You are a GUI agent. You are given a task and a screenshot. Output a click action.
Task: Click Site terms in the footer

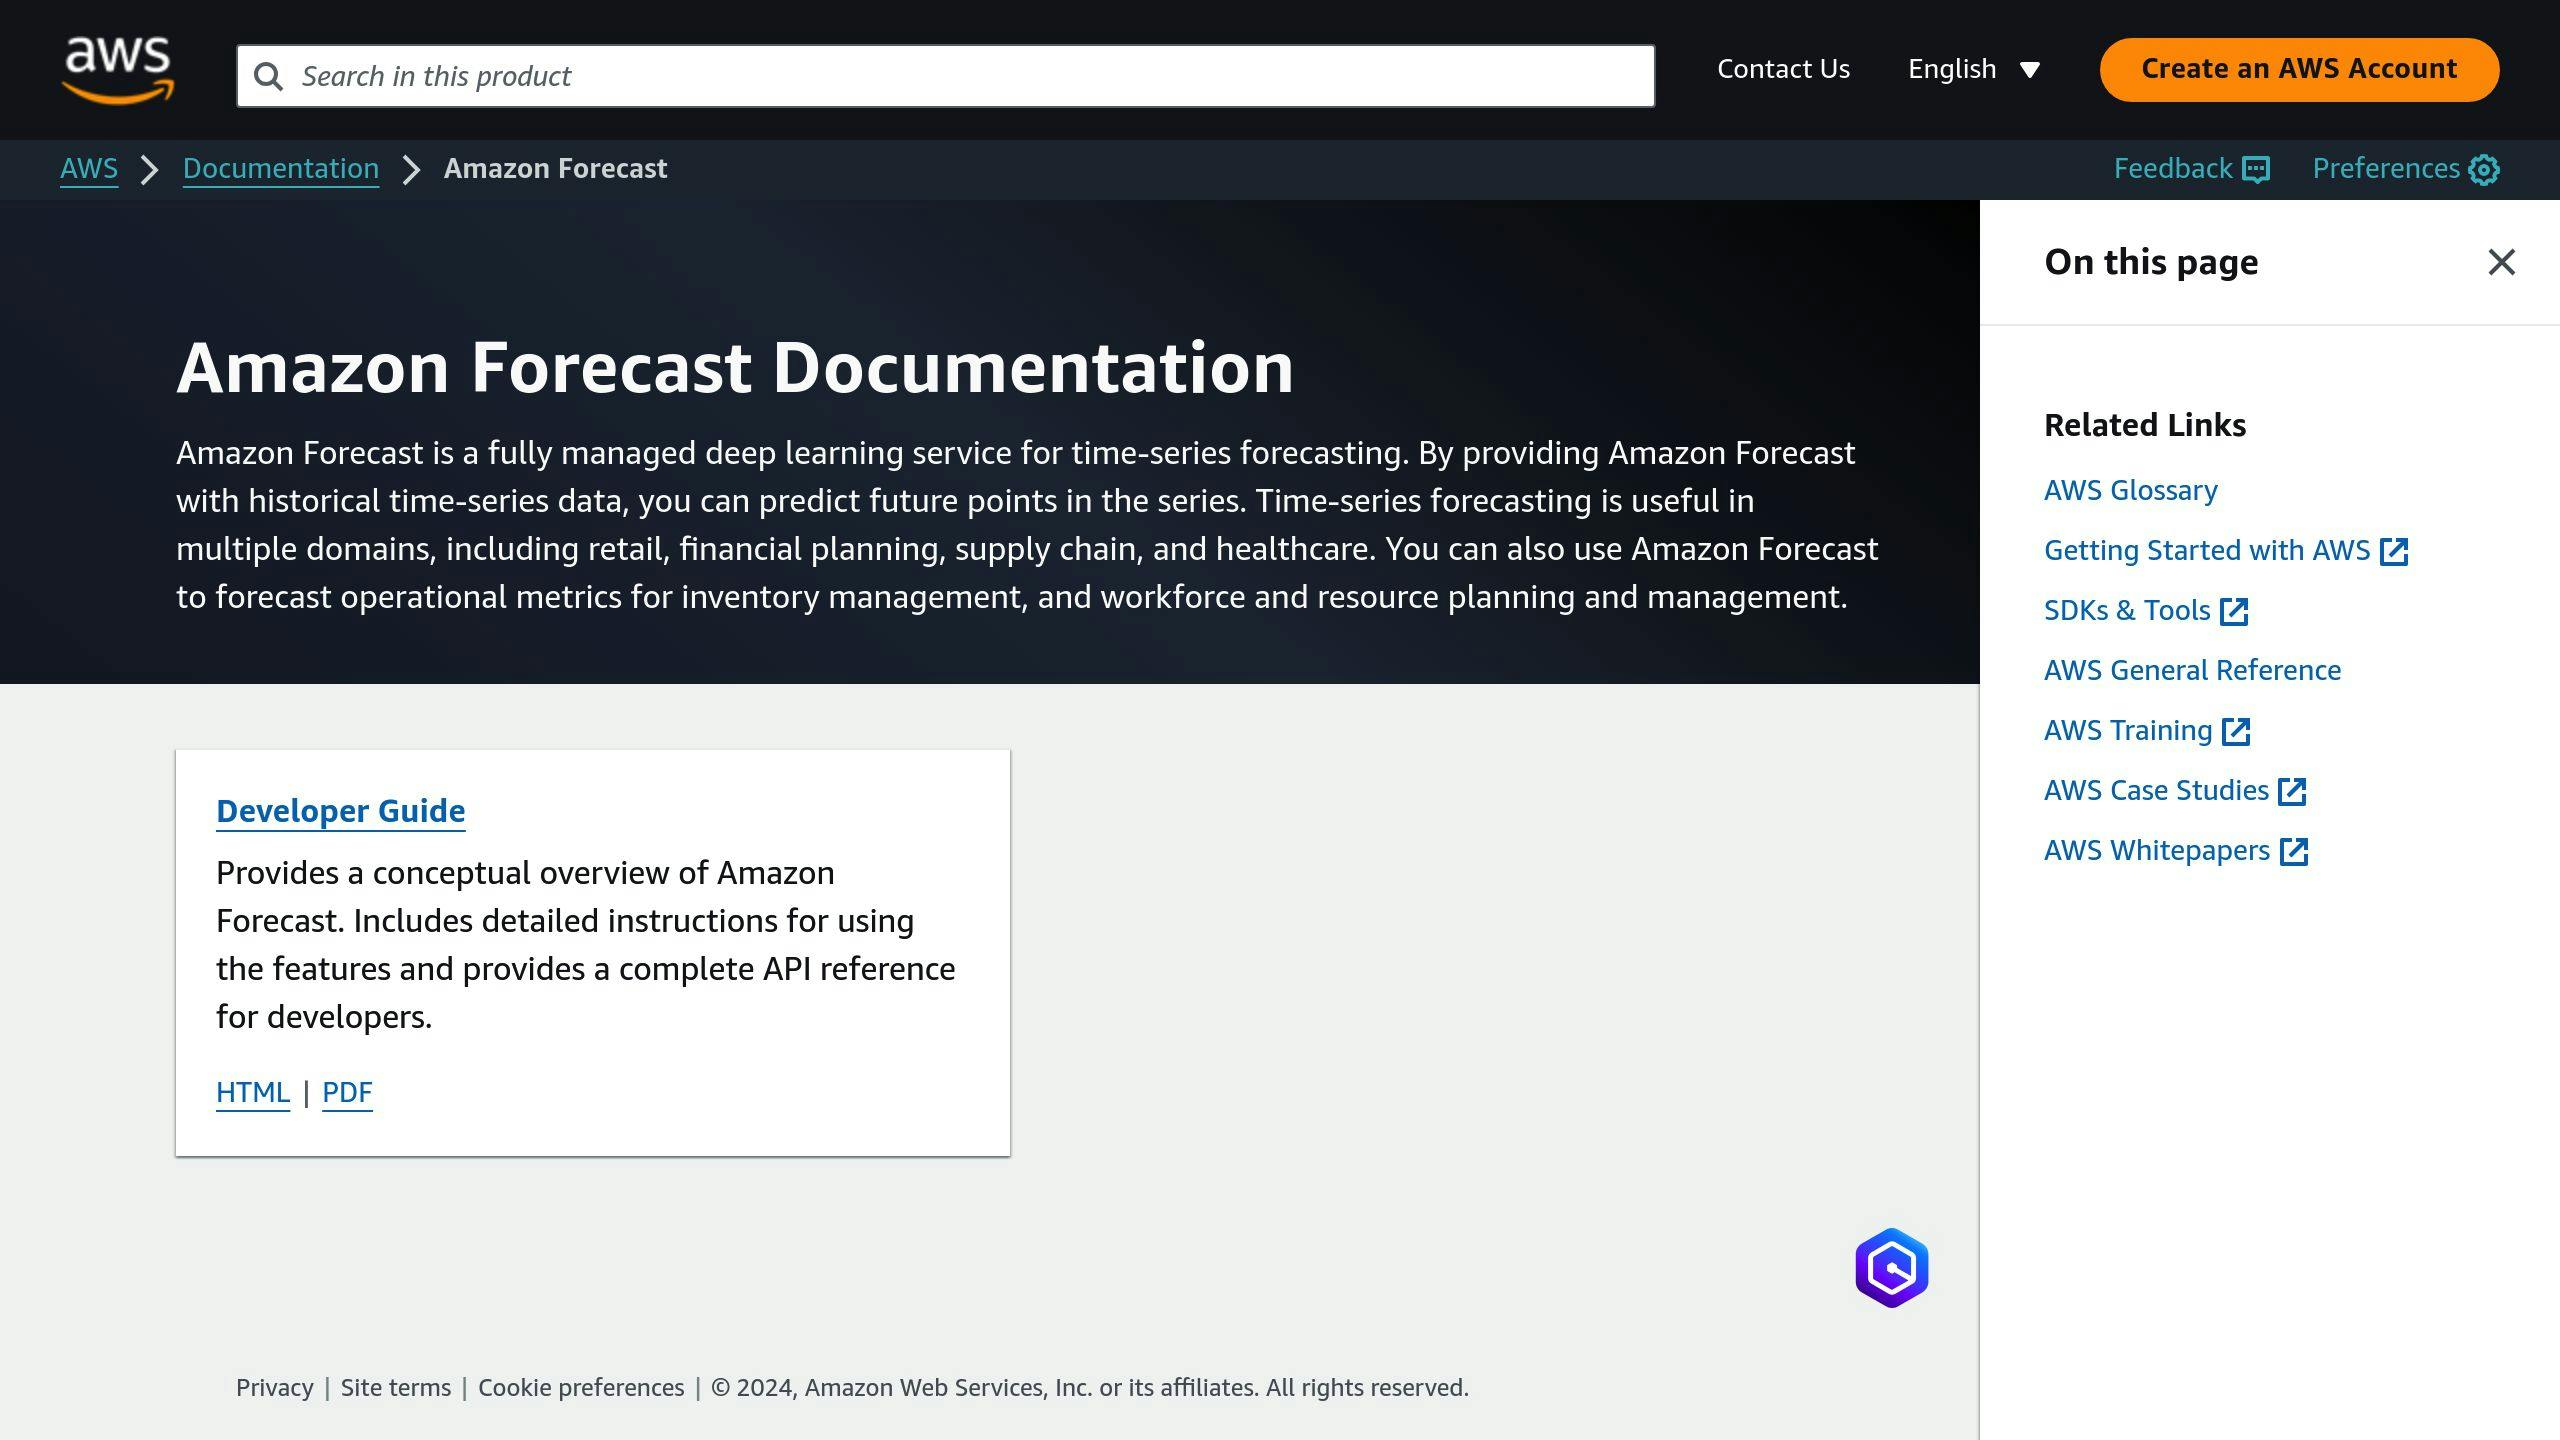(396, 1388)
